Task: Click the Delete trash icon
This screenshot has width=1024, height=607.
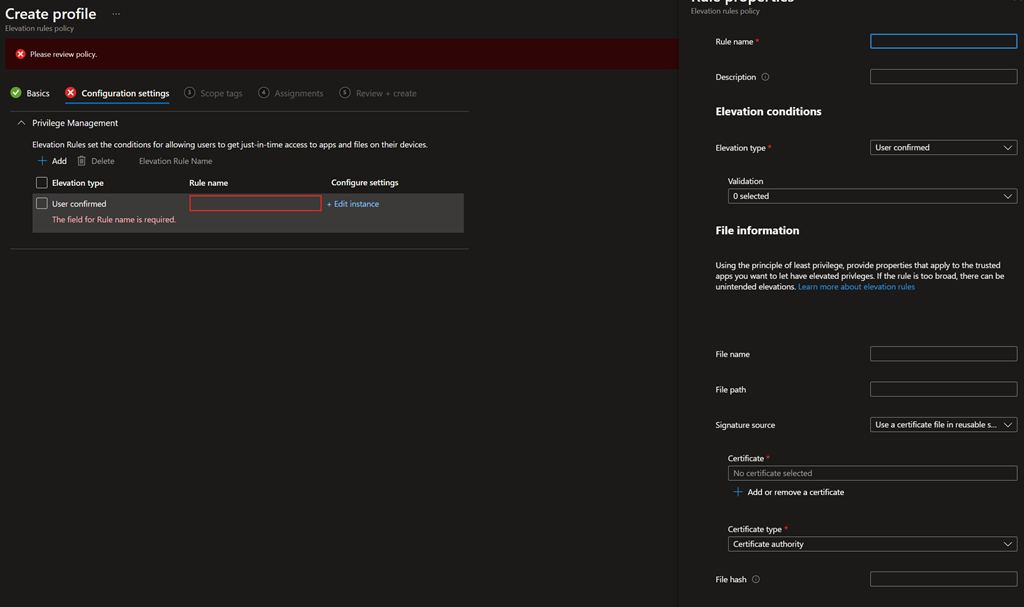Action: tap(82, 161)
